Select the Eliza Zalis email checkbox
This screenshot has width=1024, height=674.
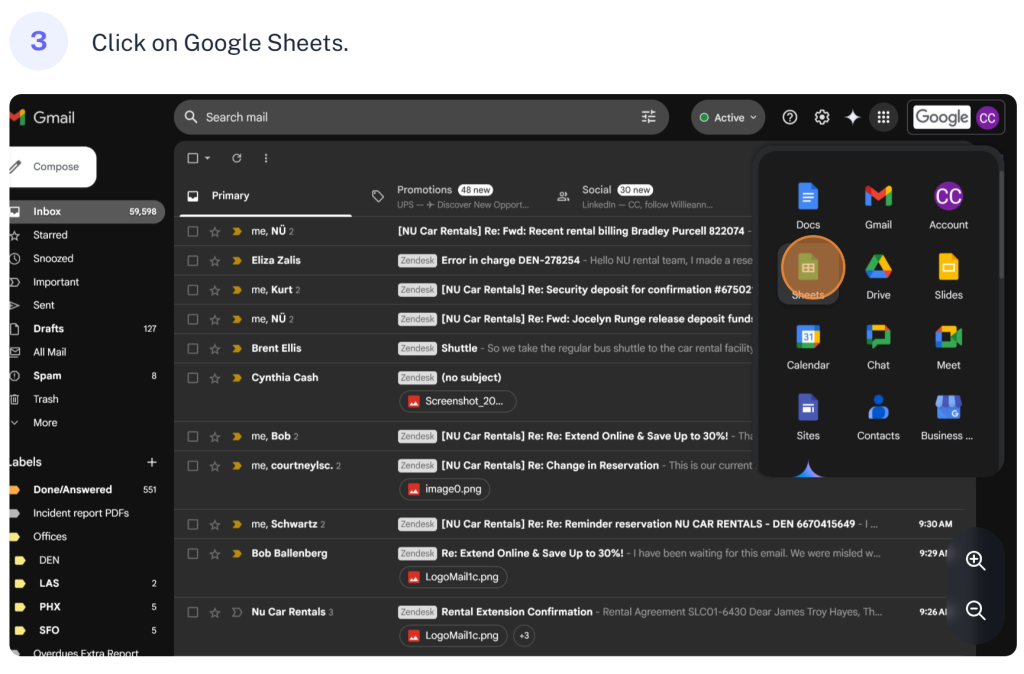click(x=193, y=260)
